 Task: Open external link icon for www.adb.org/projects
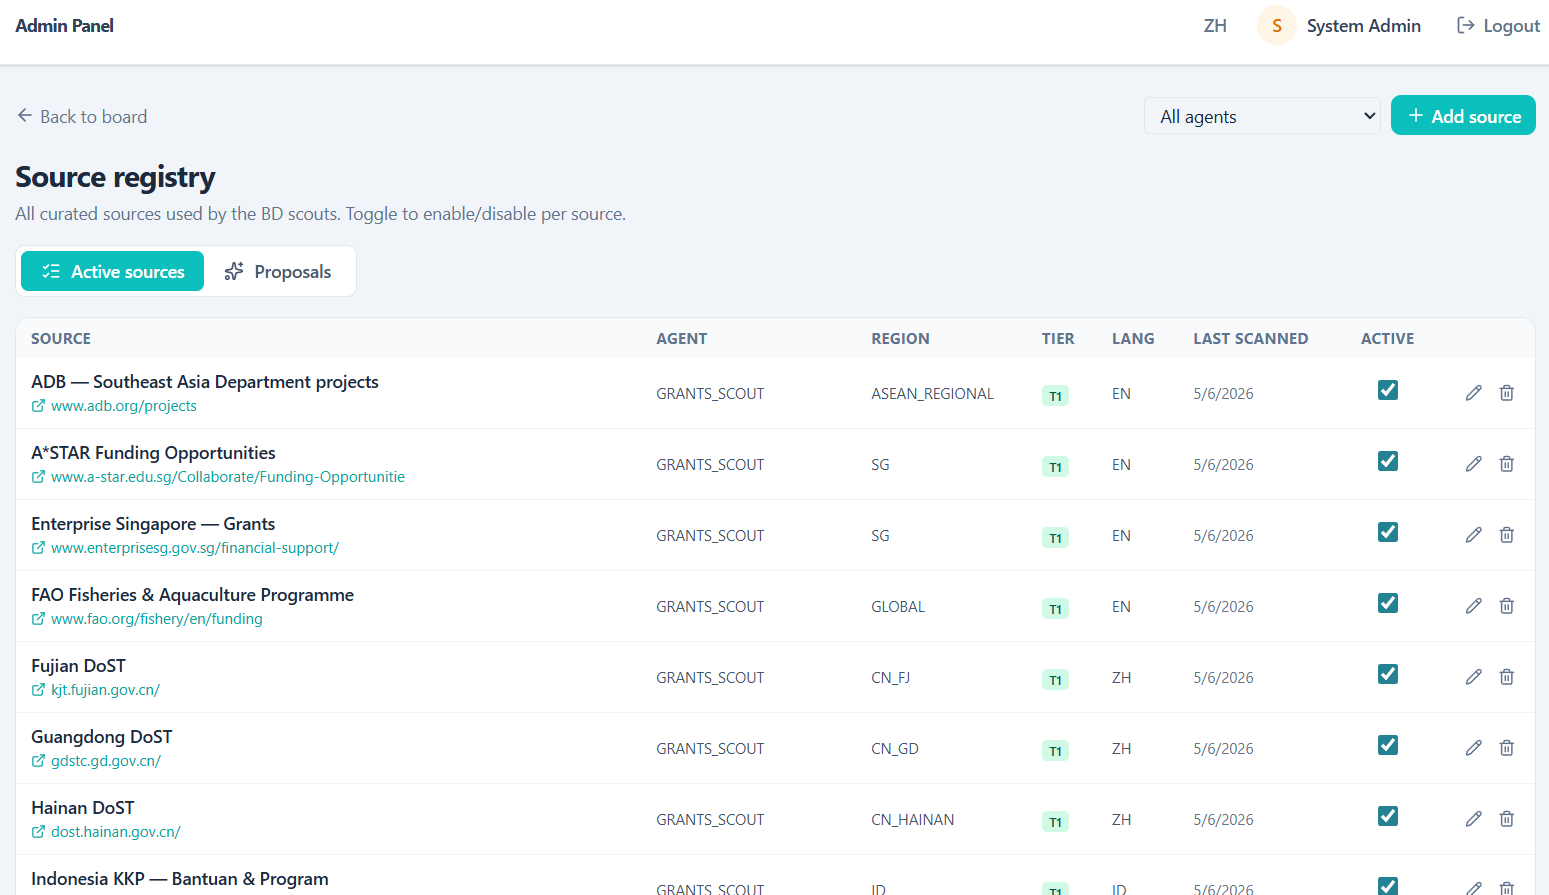coord(38,406)
